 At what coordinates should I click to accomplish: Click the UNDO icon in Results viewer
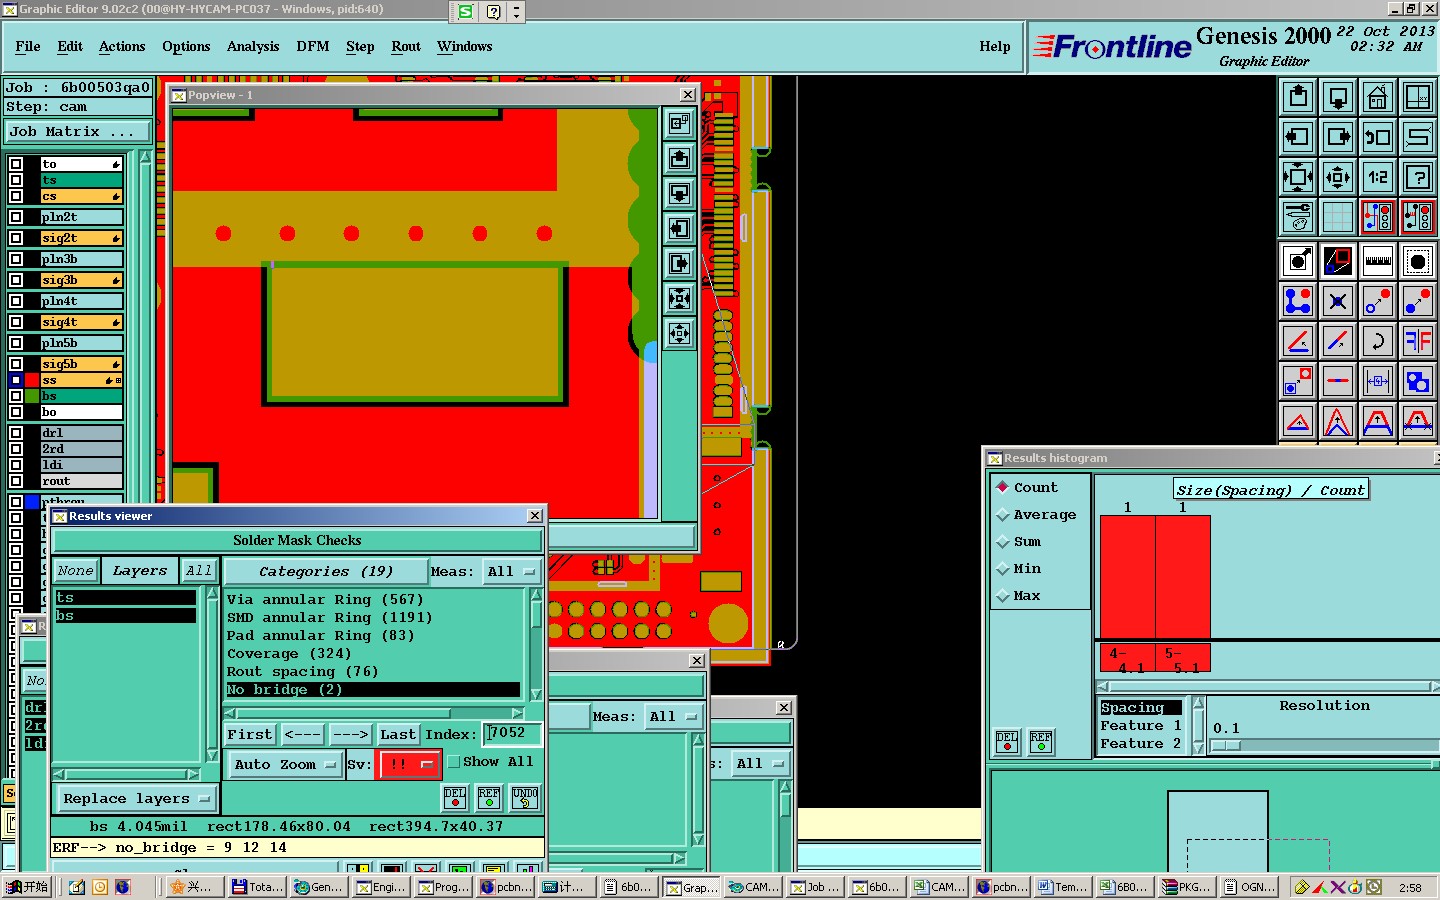click(x=525, y=797)
